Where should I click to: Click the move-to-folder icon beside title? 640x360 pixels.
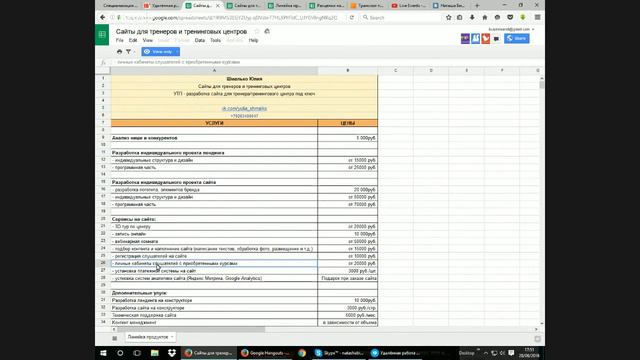coord(267,31)
